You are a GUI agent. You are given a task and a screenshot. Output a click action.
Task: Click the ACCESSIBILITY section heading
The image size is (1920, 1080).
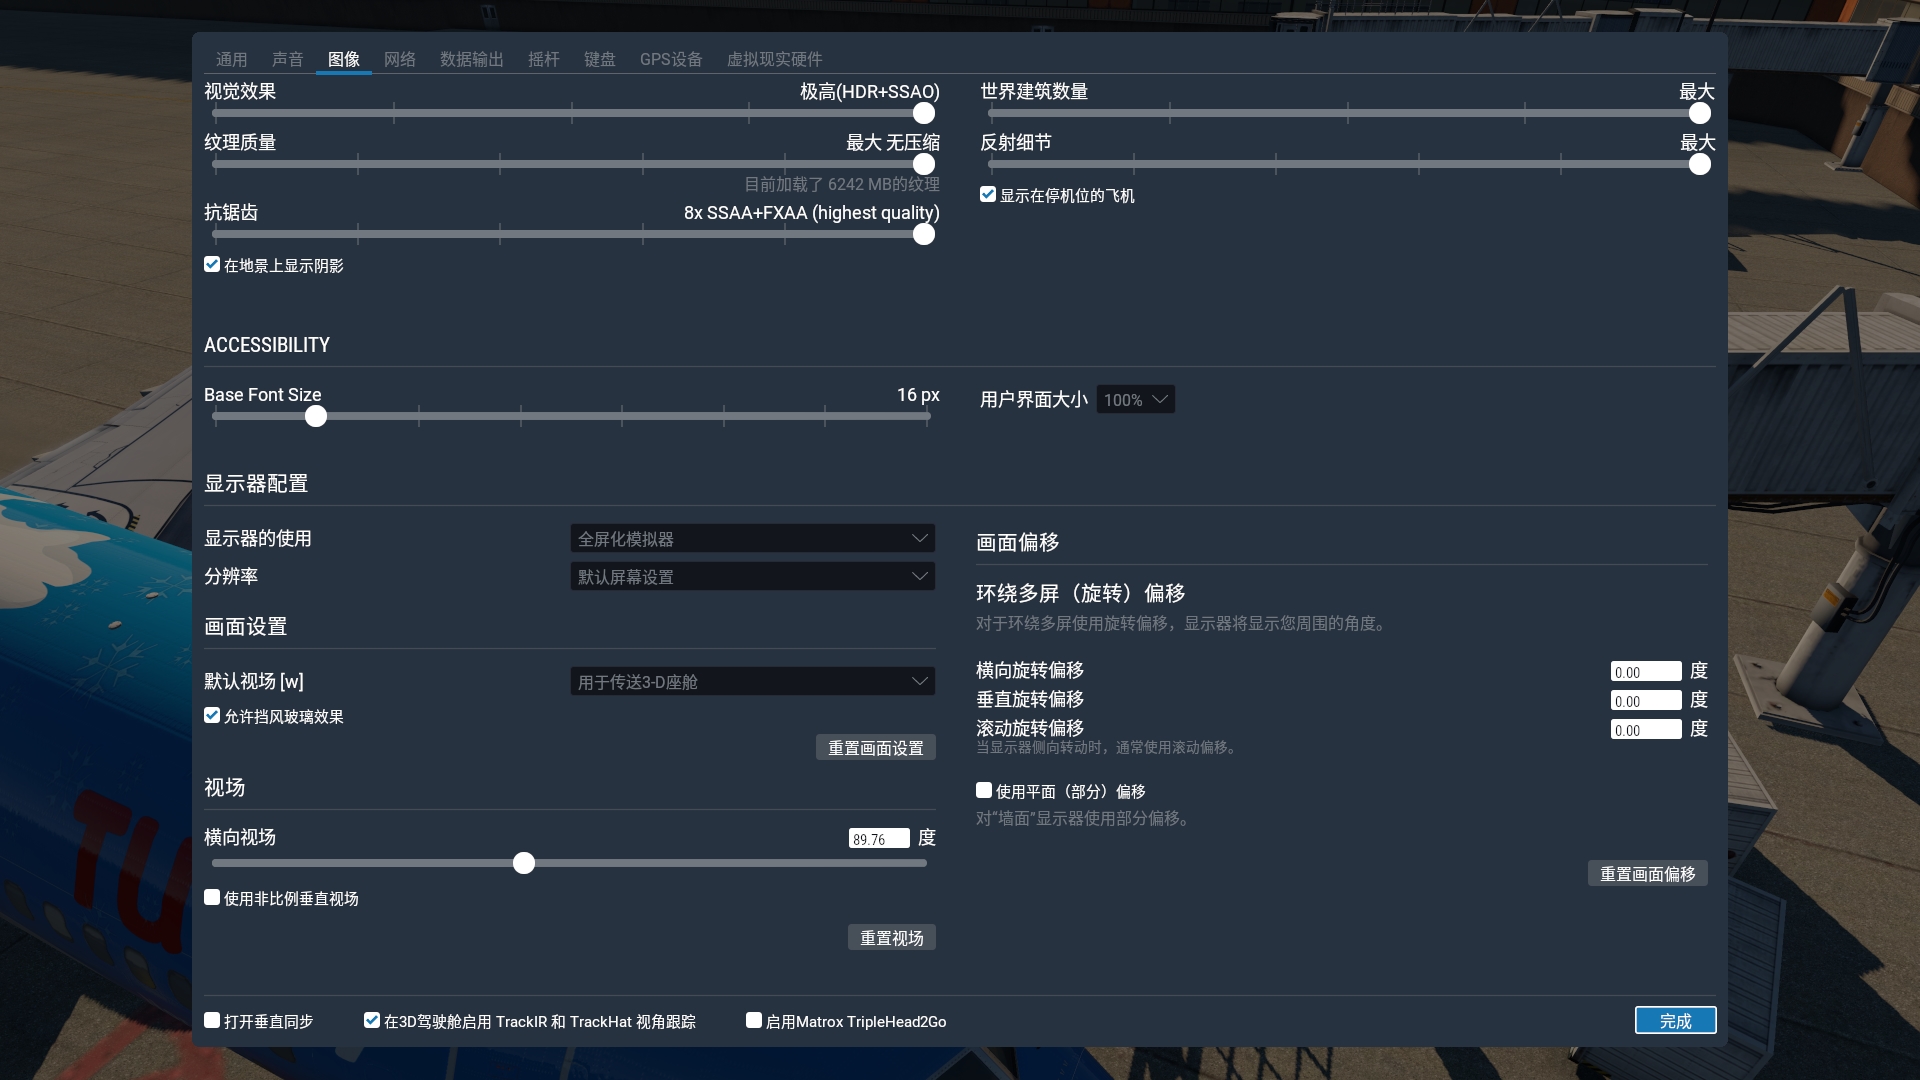tap(267, 345)
